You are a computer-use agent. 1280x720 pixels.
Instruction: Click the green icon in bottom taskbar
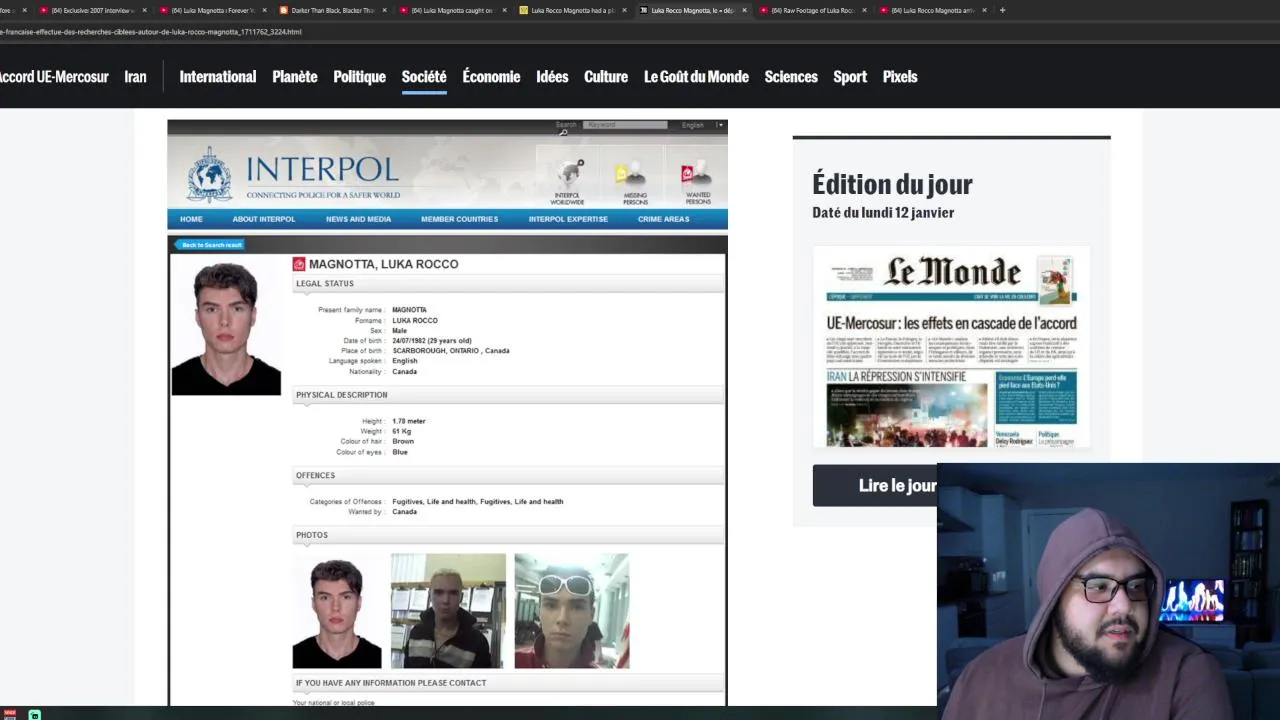[35, 714]
